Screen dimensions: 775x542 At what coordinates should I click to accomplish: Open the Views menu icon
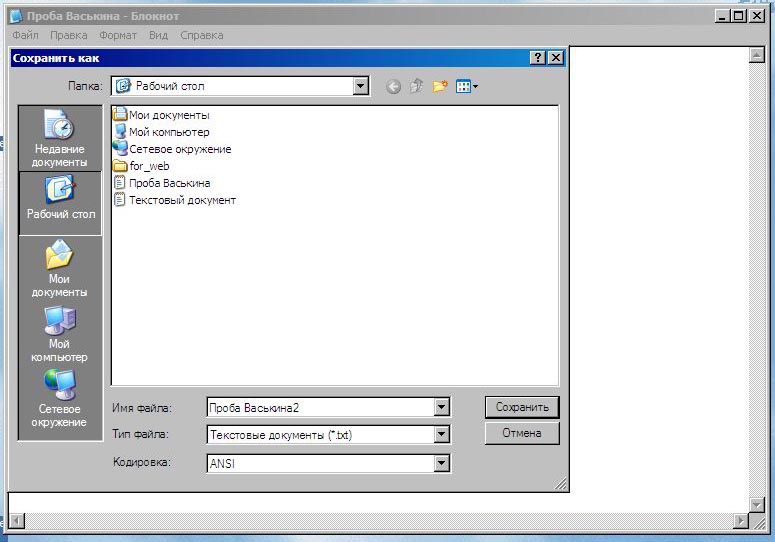pos(467,87)
